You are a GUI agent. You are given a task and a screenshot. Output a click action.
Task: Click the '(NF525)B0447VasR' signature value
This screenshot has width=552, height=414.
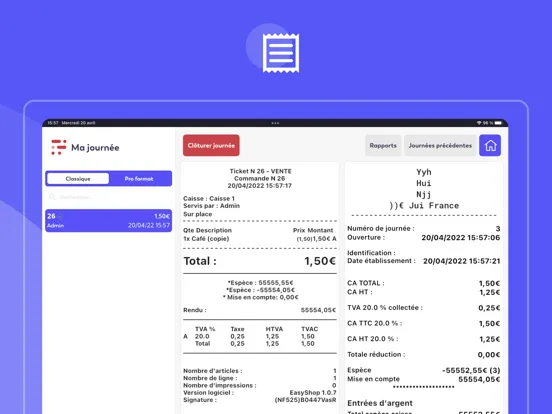point(305,400)
